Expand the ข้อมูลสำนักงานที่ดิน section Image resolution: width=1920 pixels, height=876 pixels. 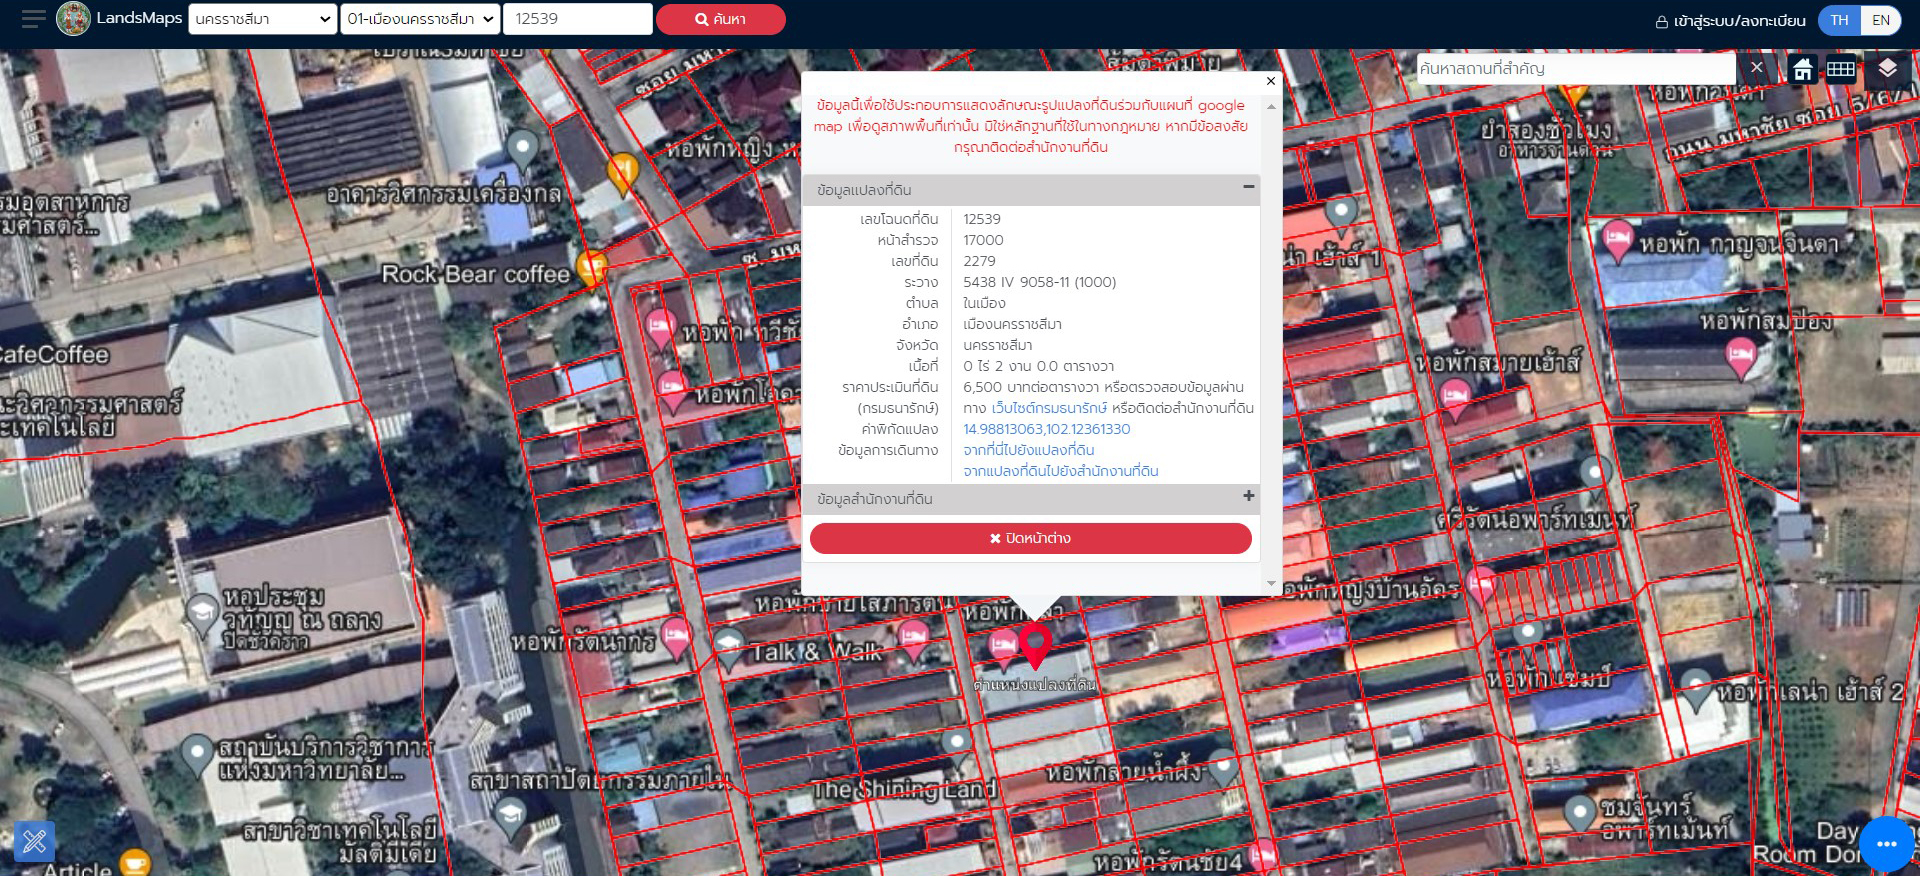tap(1248, 496)
